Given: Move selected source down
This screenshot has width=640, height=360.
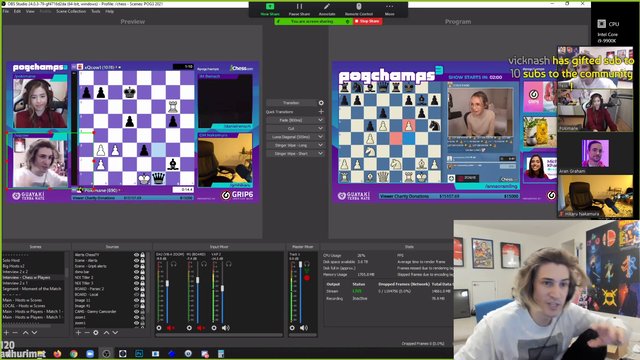Looking at the screenshot, I should (x=116, y=333).
